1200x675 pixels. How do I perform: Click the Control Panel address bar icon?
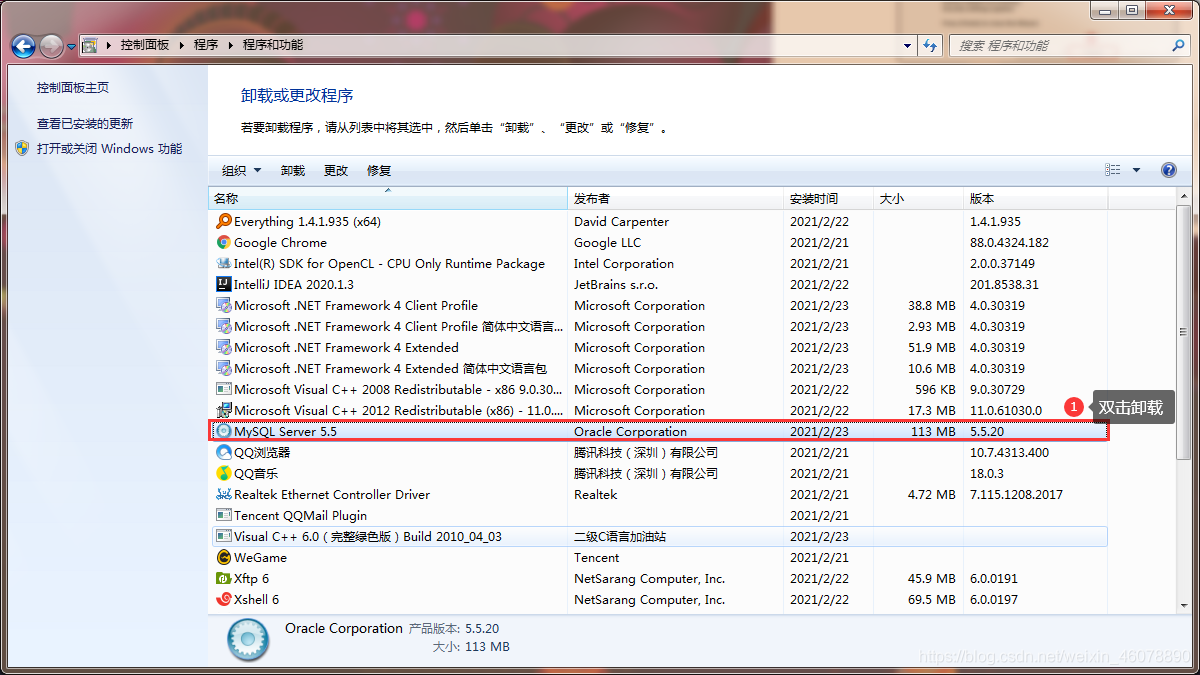point(89,45)
